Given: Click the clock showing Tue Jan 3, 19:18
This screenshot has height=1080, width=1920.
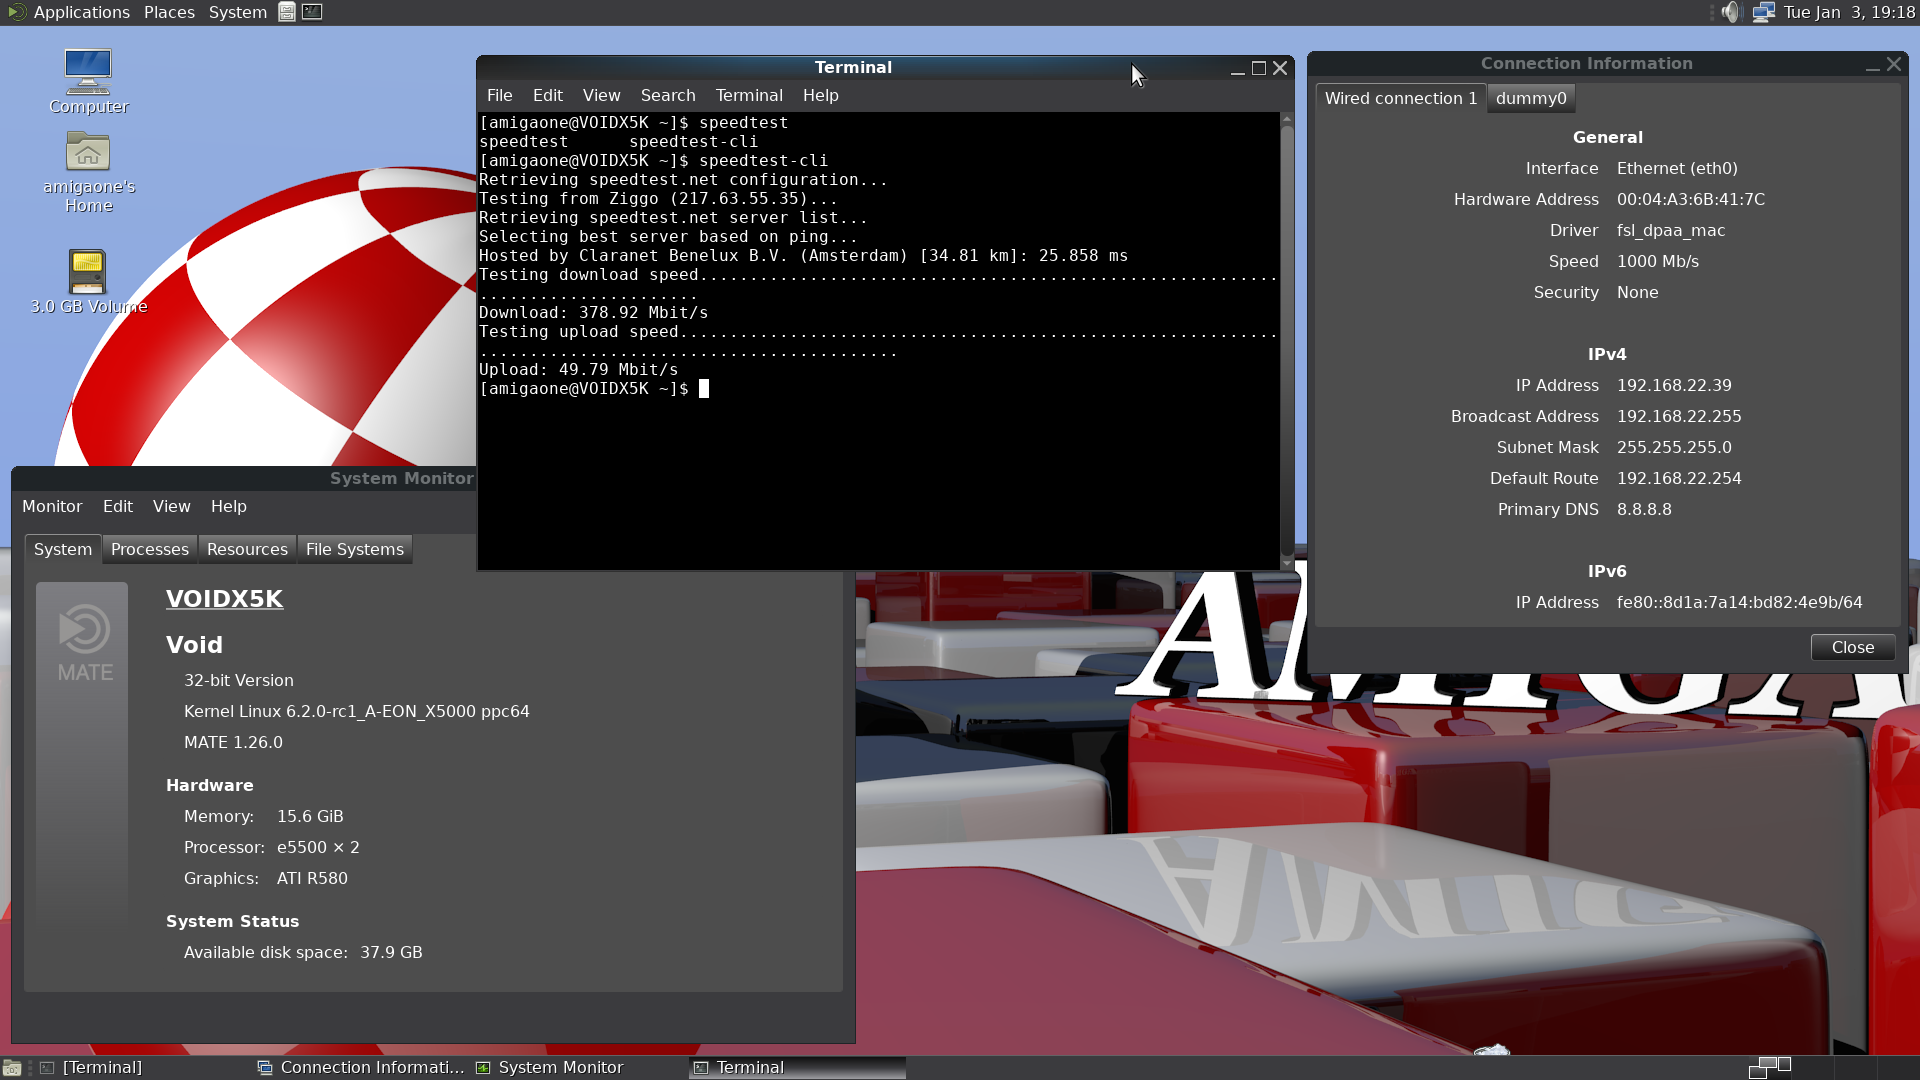Looking at the screenshot, I should (x=1849, y=12).
